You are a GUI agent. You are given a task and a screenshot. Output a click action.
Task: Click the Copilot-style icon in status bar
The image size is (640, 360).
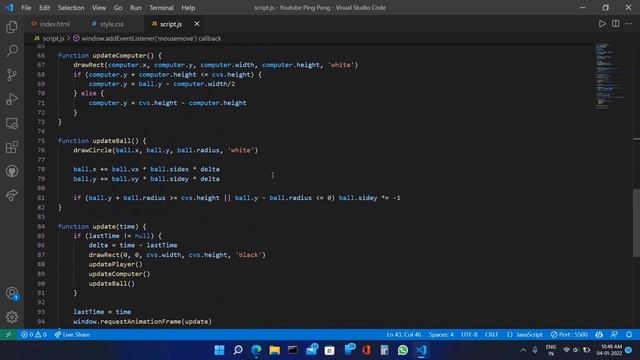(x=599, y=334)
